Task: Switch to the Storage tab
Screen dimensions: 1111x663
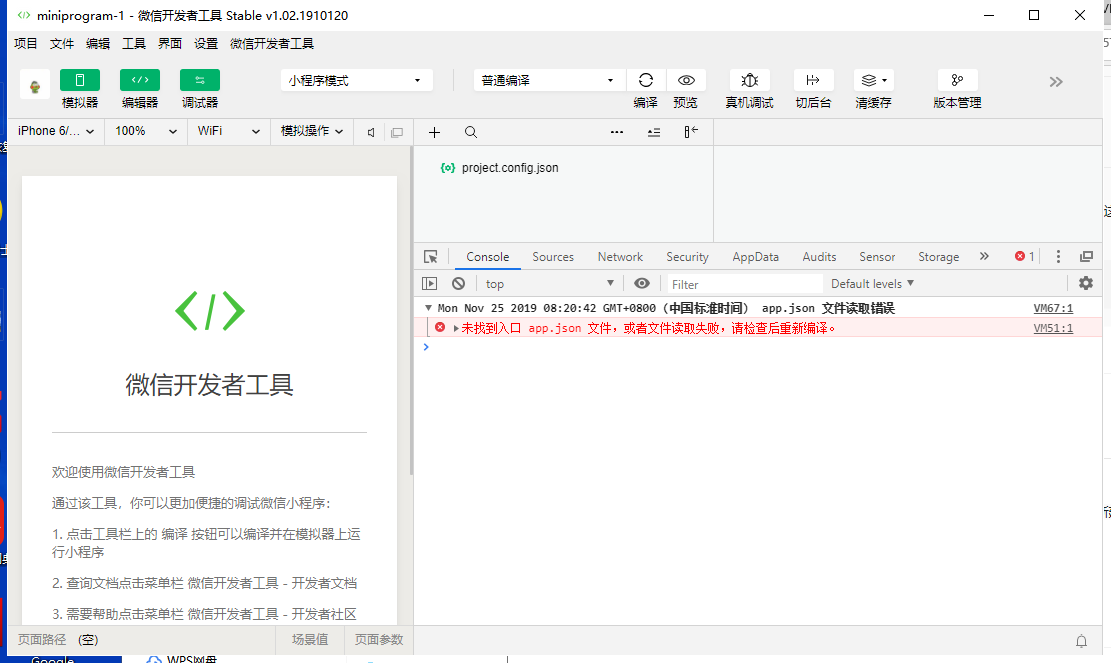Action: (939, 256)
